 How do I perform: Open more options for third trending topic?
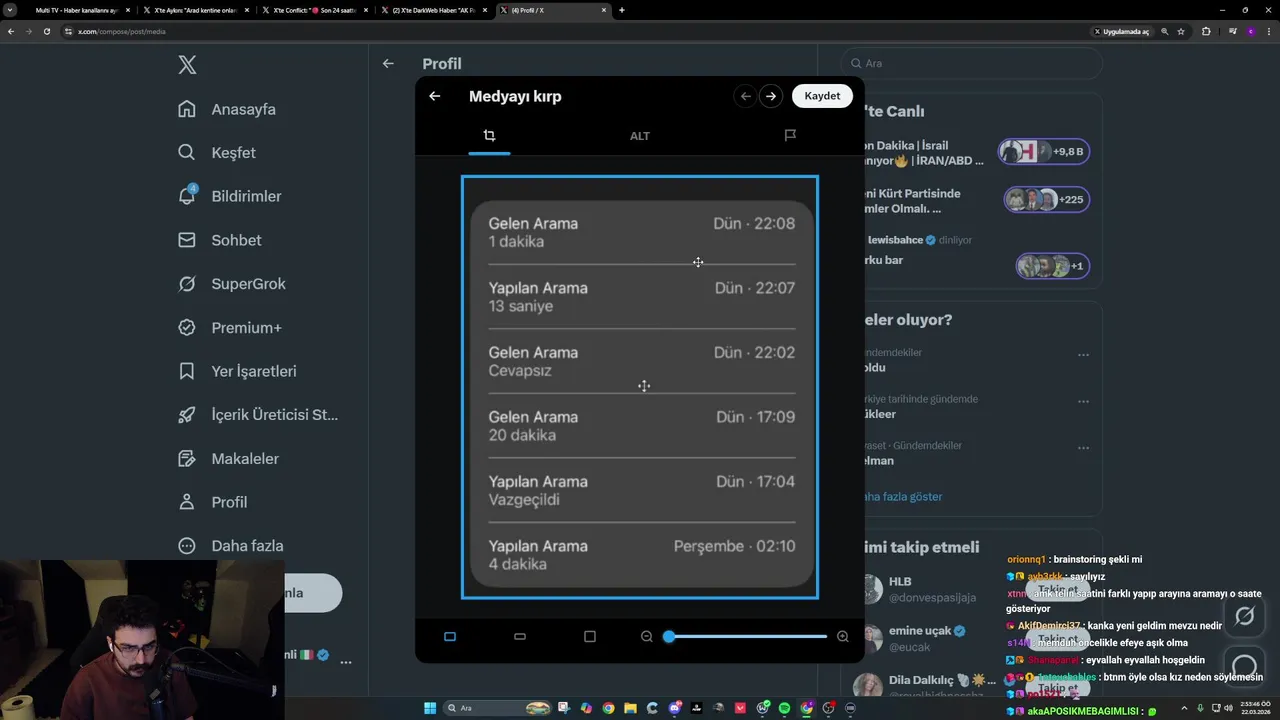(1083, 447)
